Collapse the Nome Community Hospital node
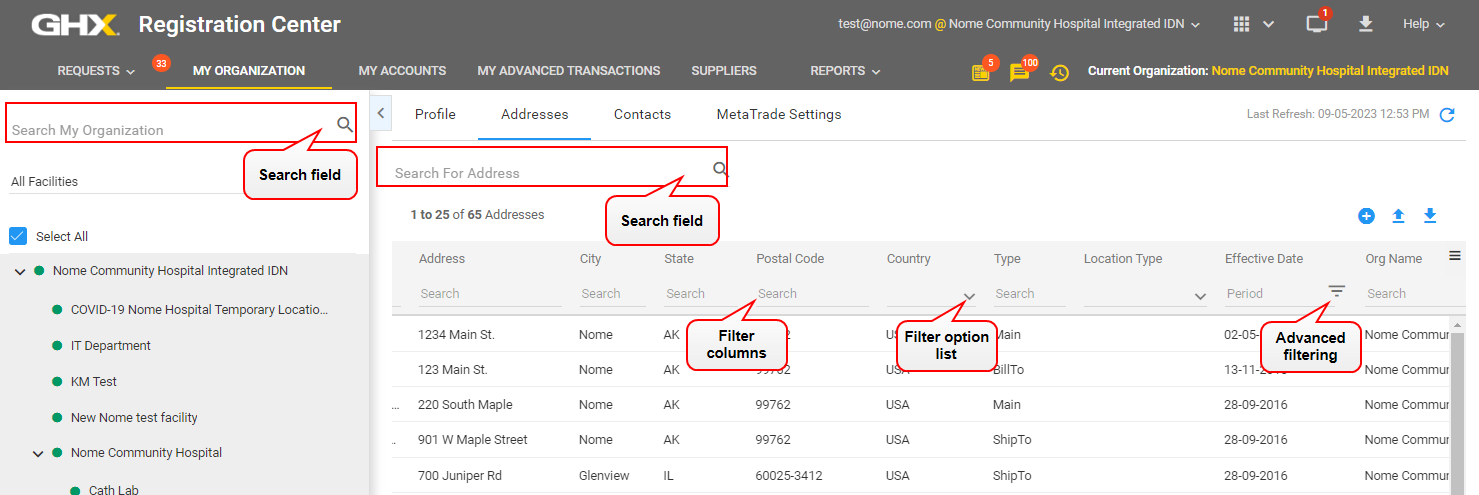The width and height of the screenshot is (1479, 495). [x=38, y=453]
